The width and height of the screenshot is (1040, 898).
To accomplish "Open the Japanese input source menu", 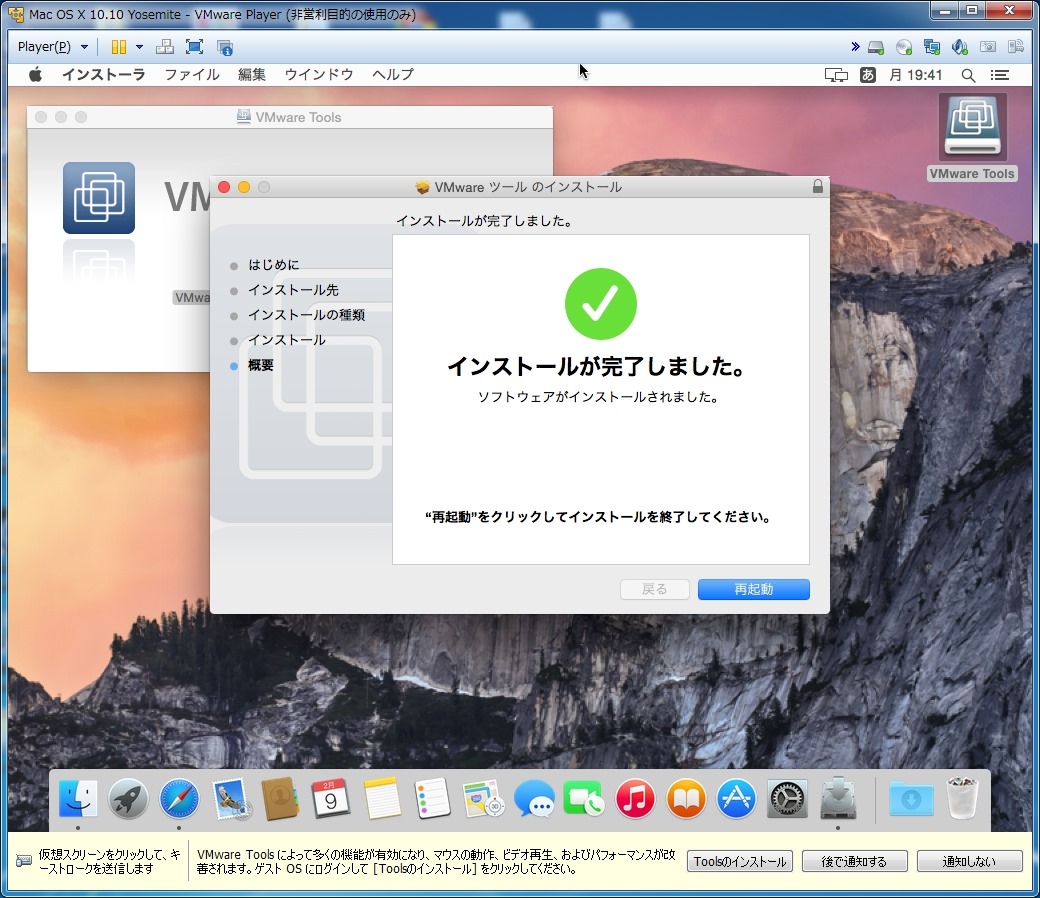I will click(x=868, y=75).
